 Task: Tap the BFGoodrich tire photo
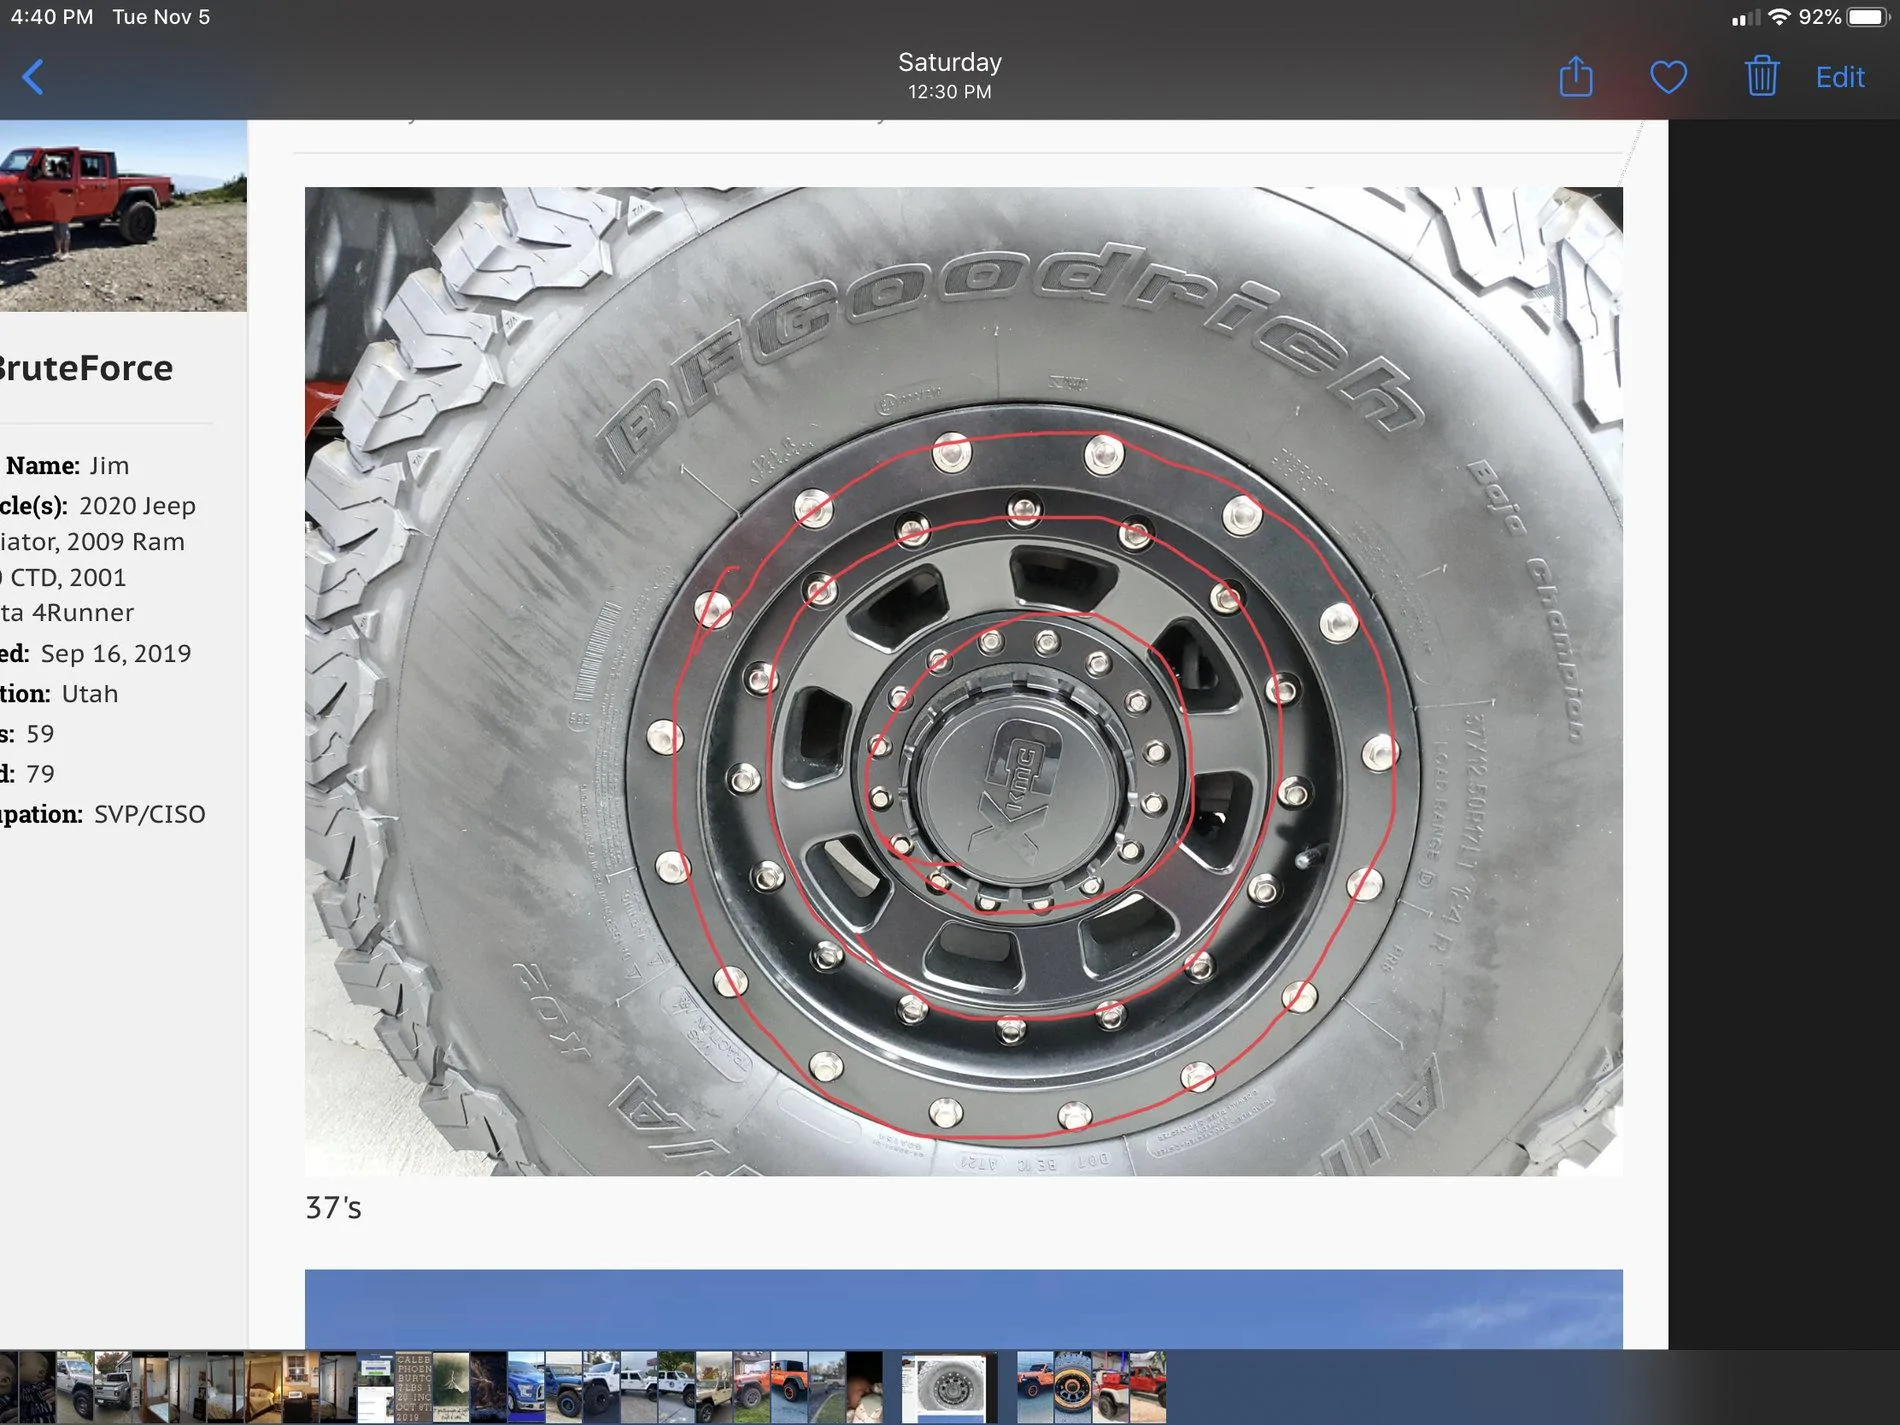click(x=963, y=681)
